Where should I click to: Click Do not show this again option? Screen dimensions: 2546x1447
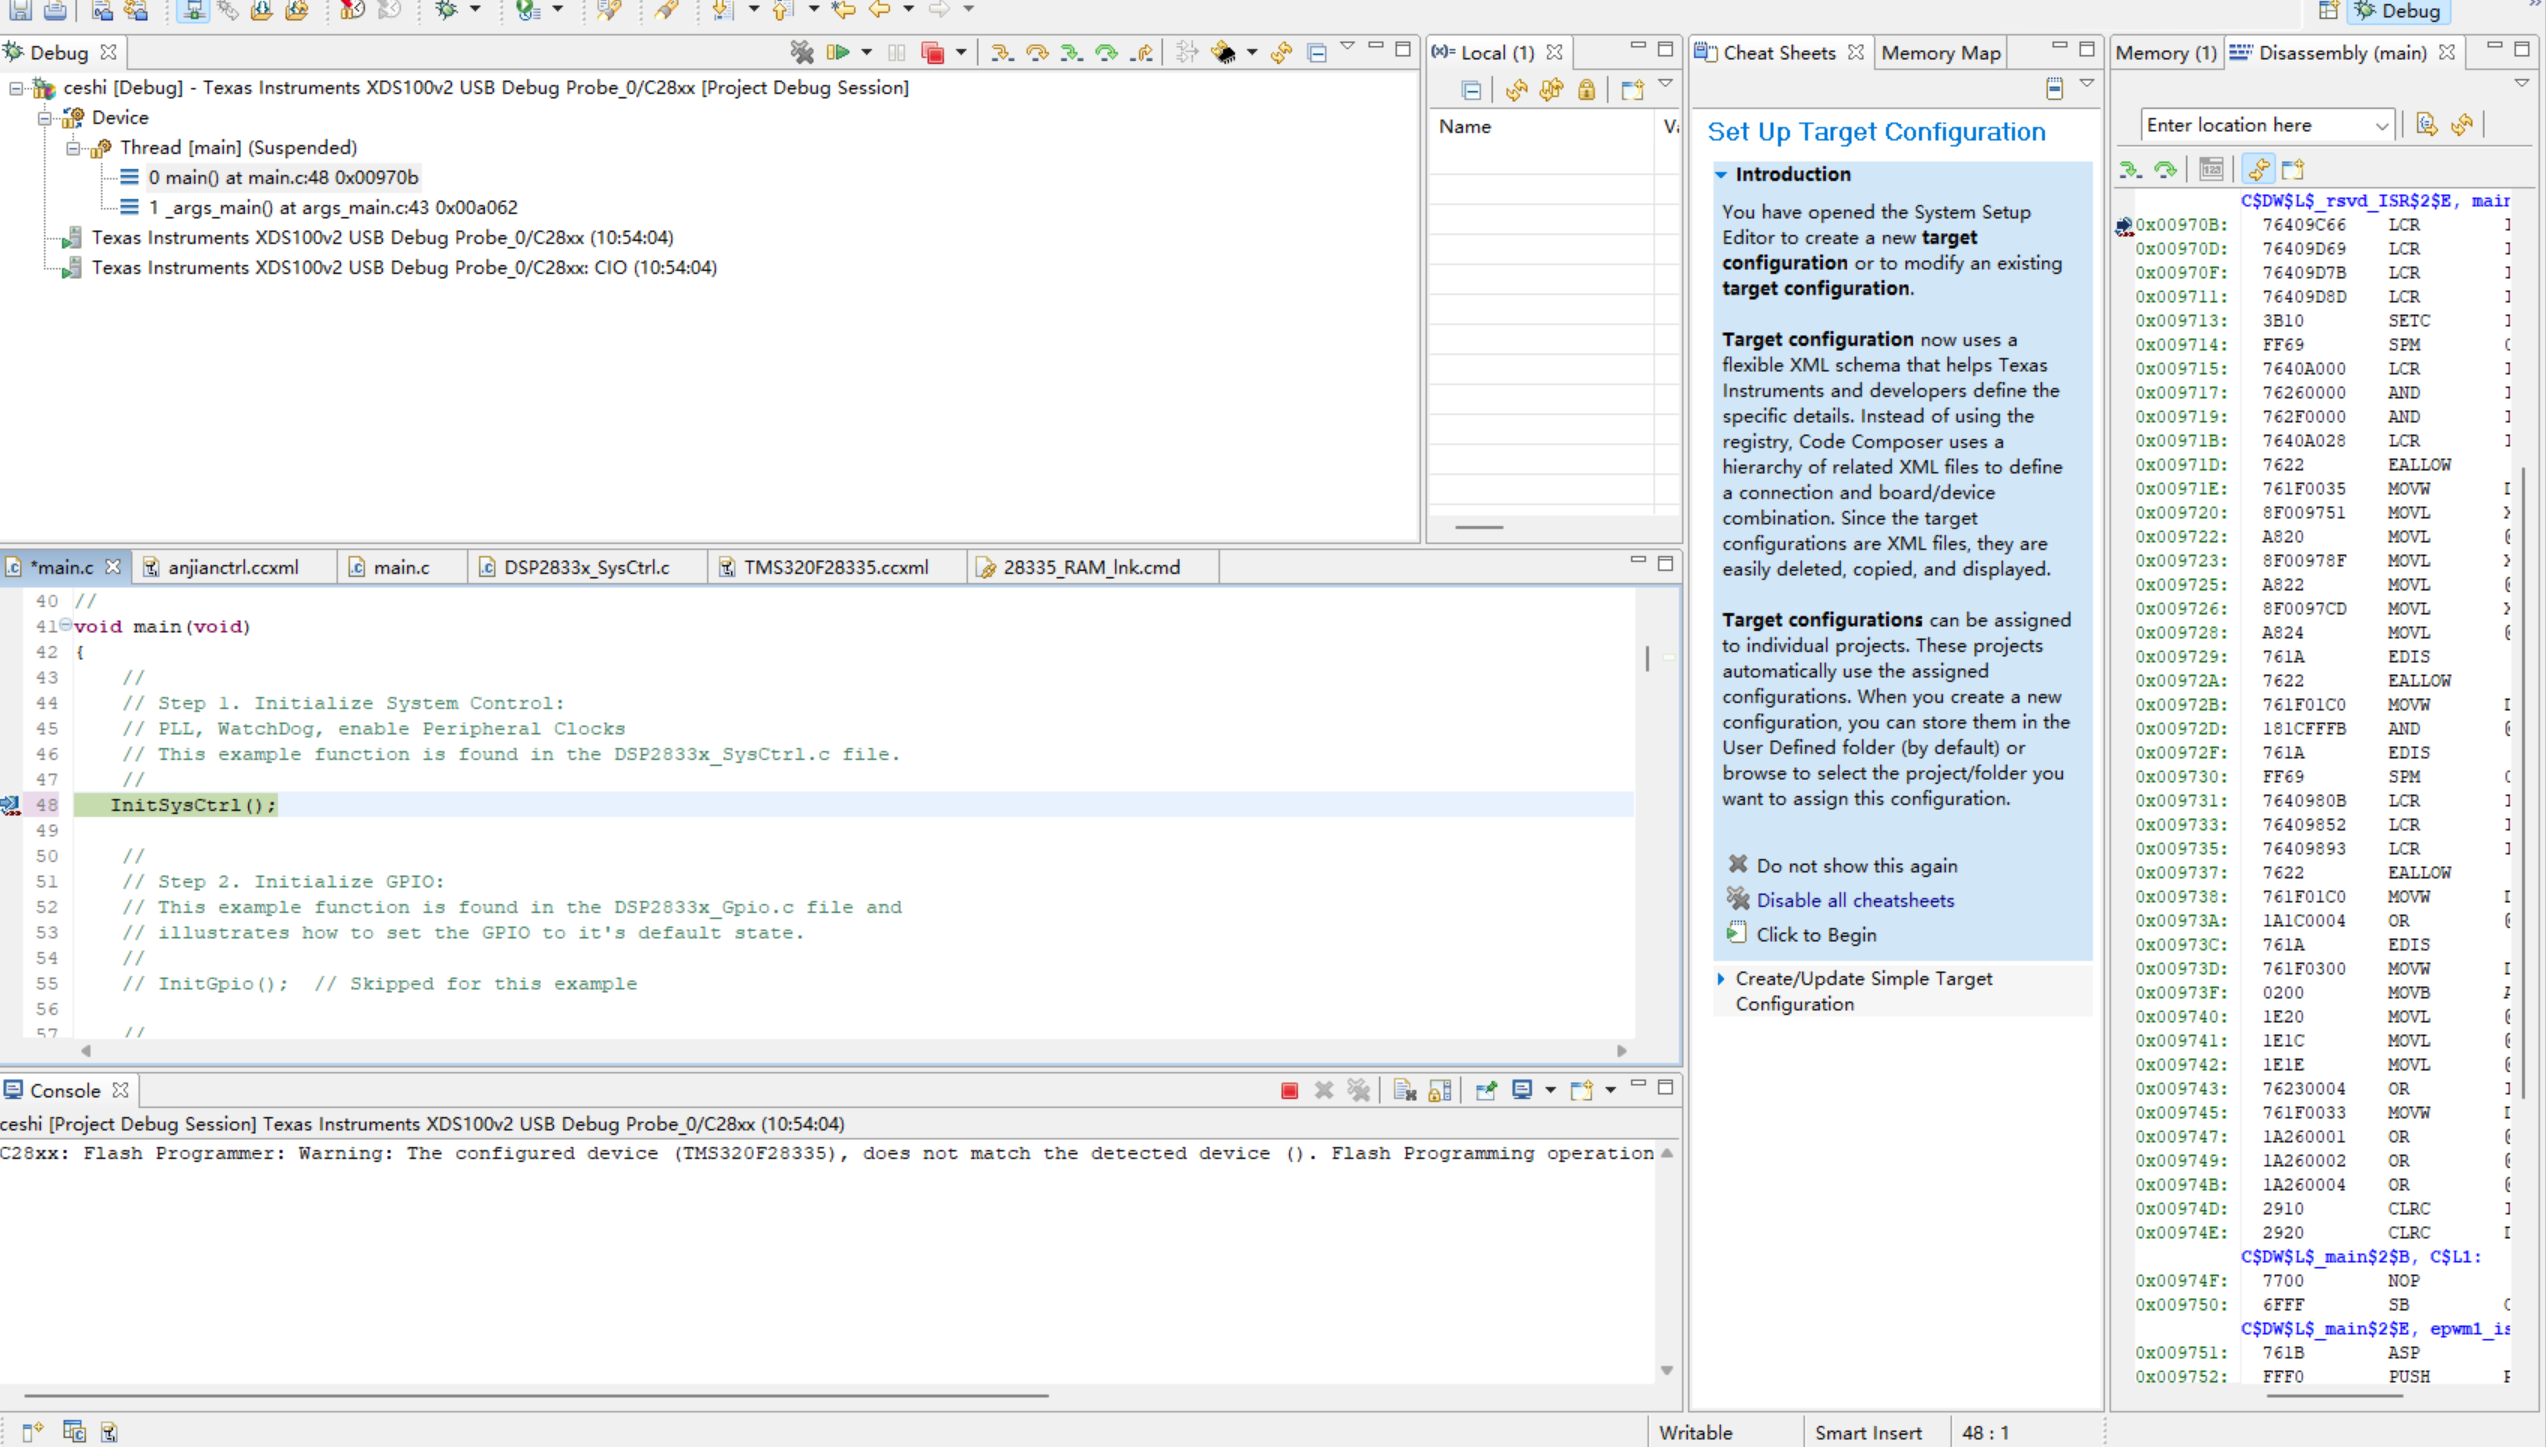tap(1857, 866)
